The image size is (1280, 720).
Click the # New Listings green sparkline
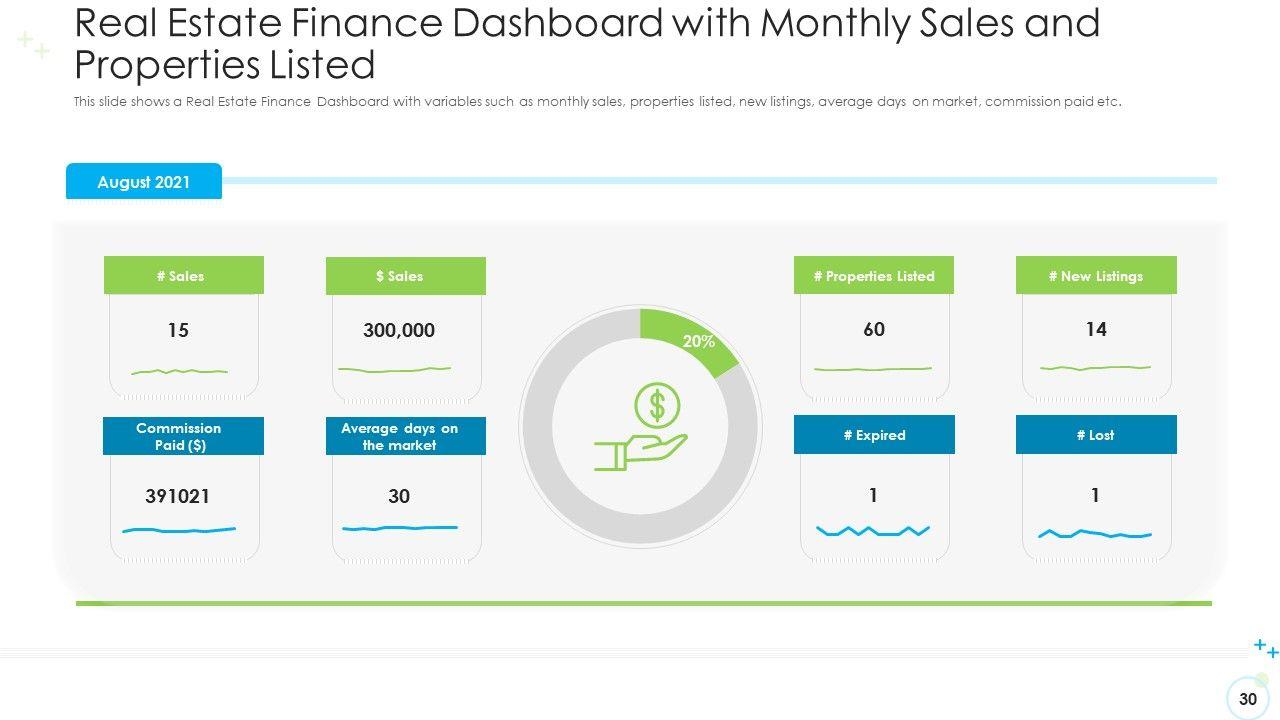pos(1095,368)
